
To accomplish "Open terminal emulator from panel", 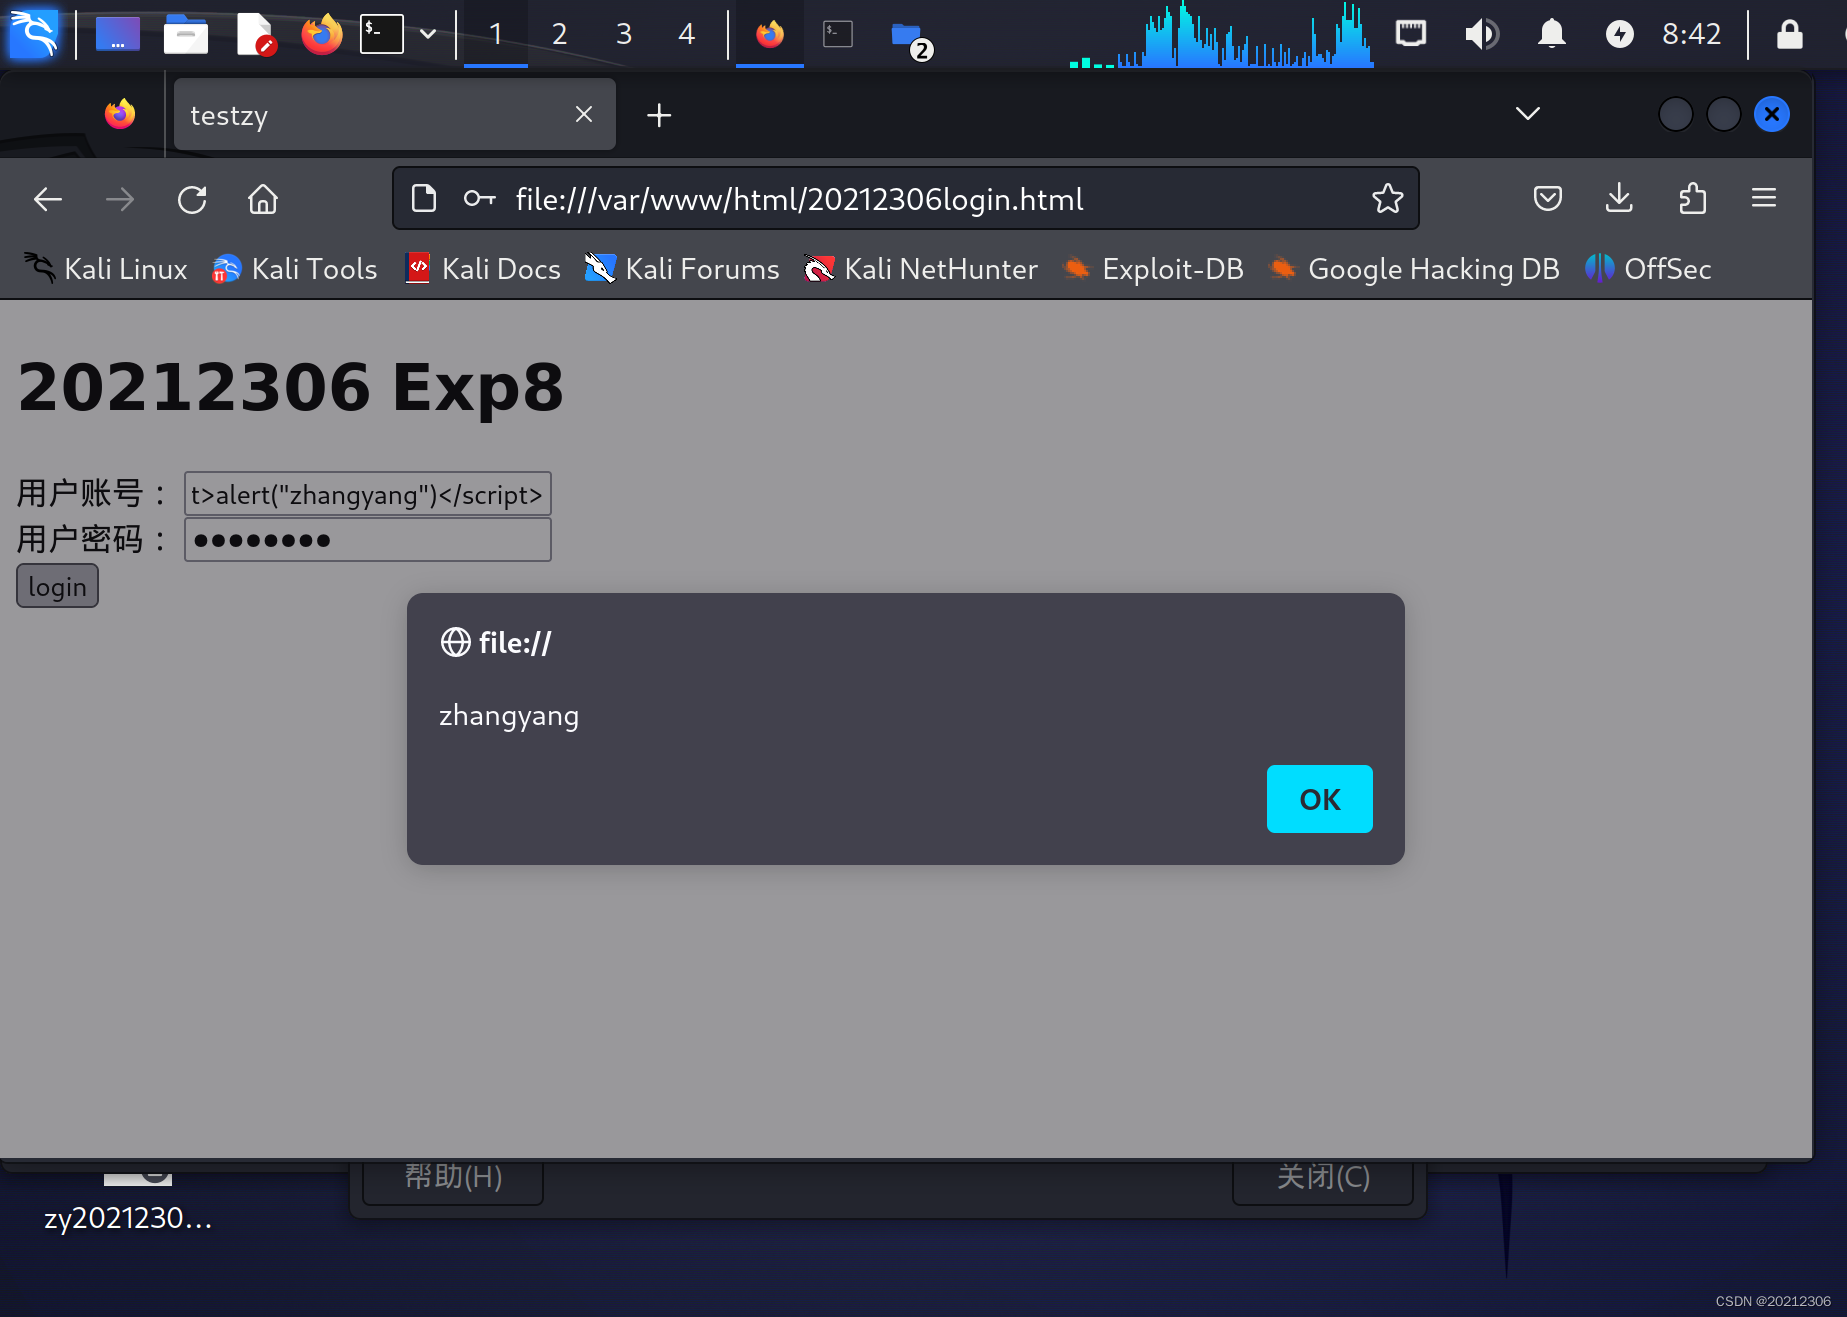I will click(382, 34).
